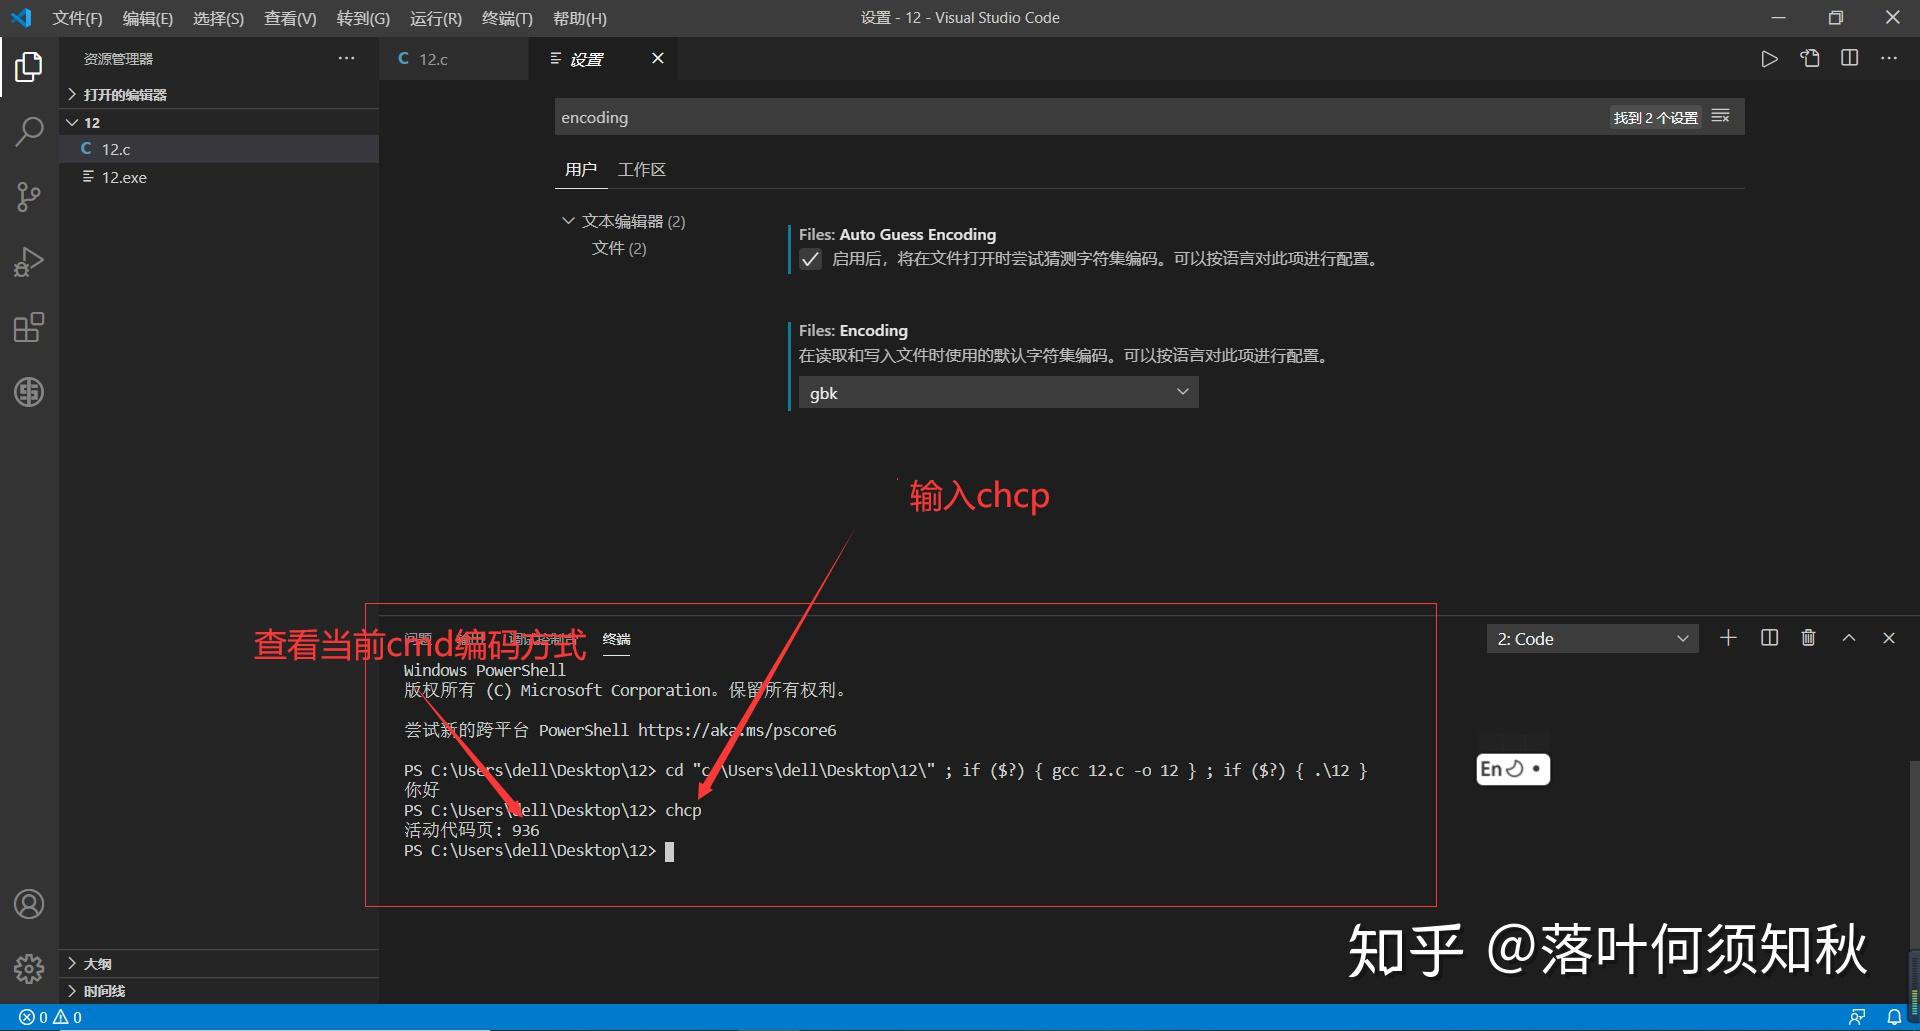Open the Source Control view
This screenshot has width=1920, height=1031.
[29, 196]
